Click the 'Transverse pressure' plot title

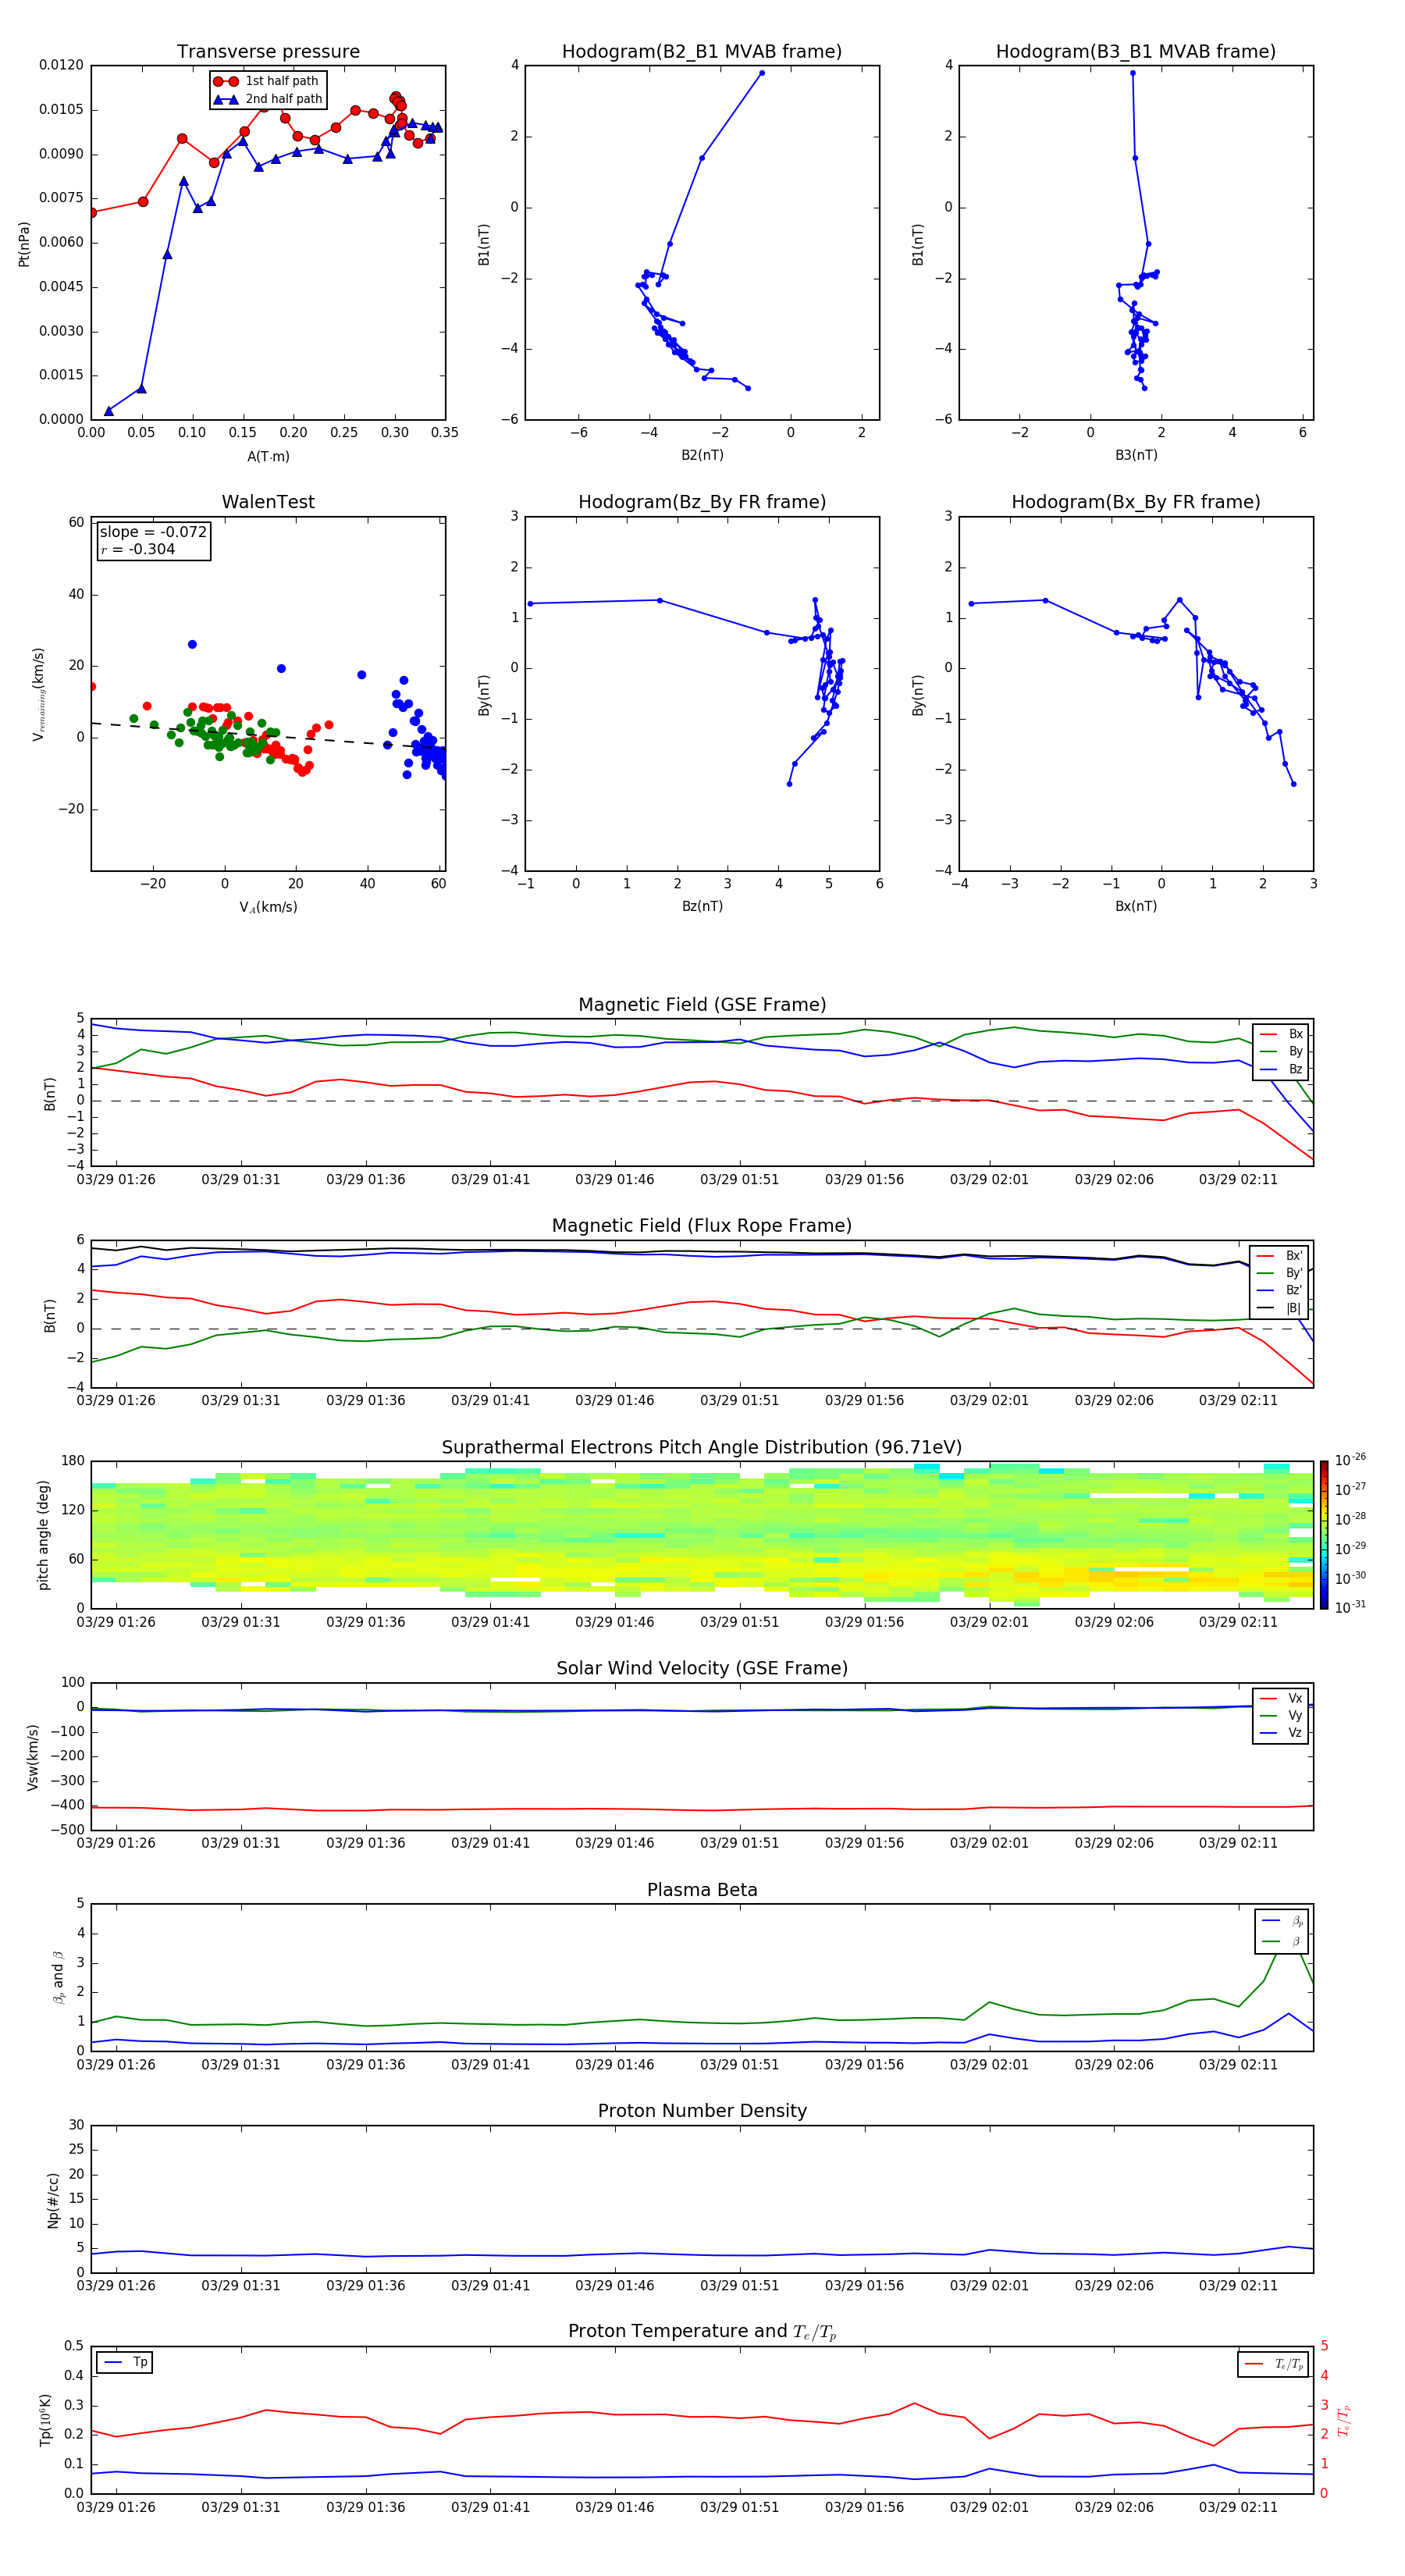pyautogui.click(x=268, y=51)
